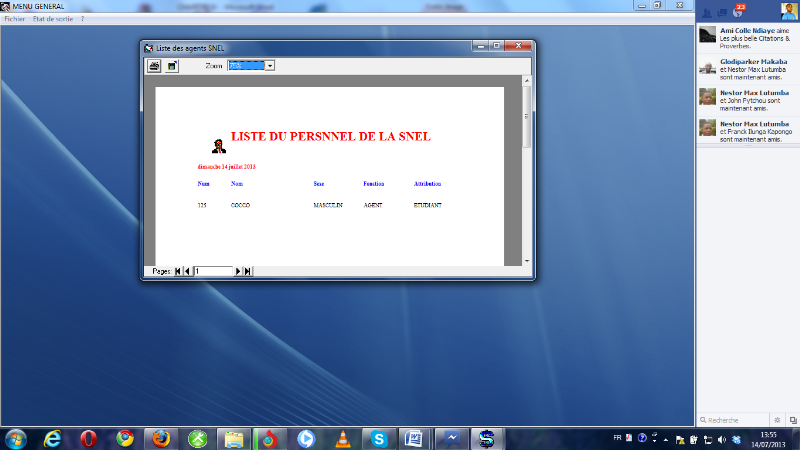Viewport: 800px width, 450px height.
Task: Click the report's vertical scrollbar thumb
Action: point(527,116)
